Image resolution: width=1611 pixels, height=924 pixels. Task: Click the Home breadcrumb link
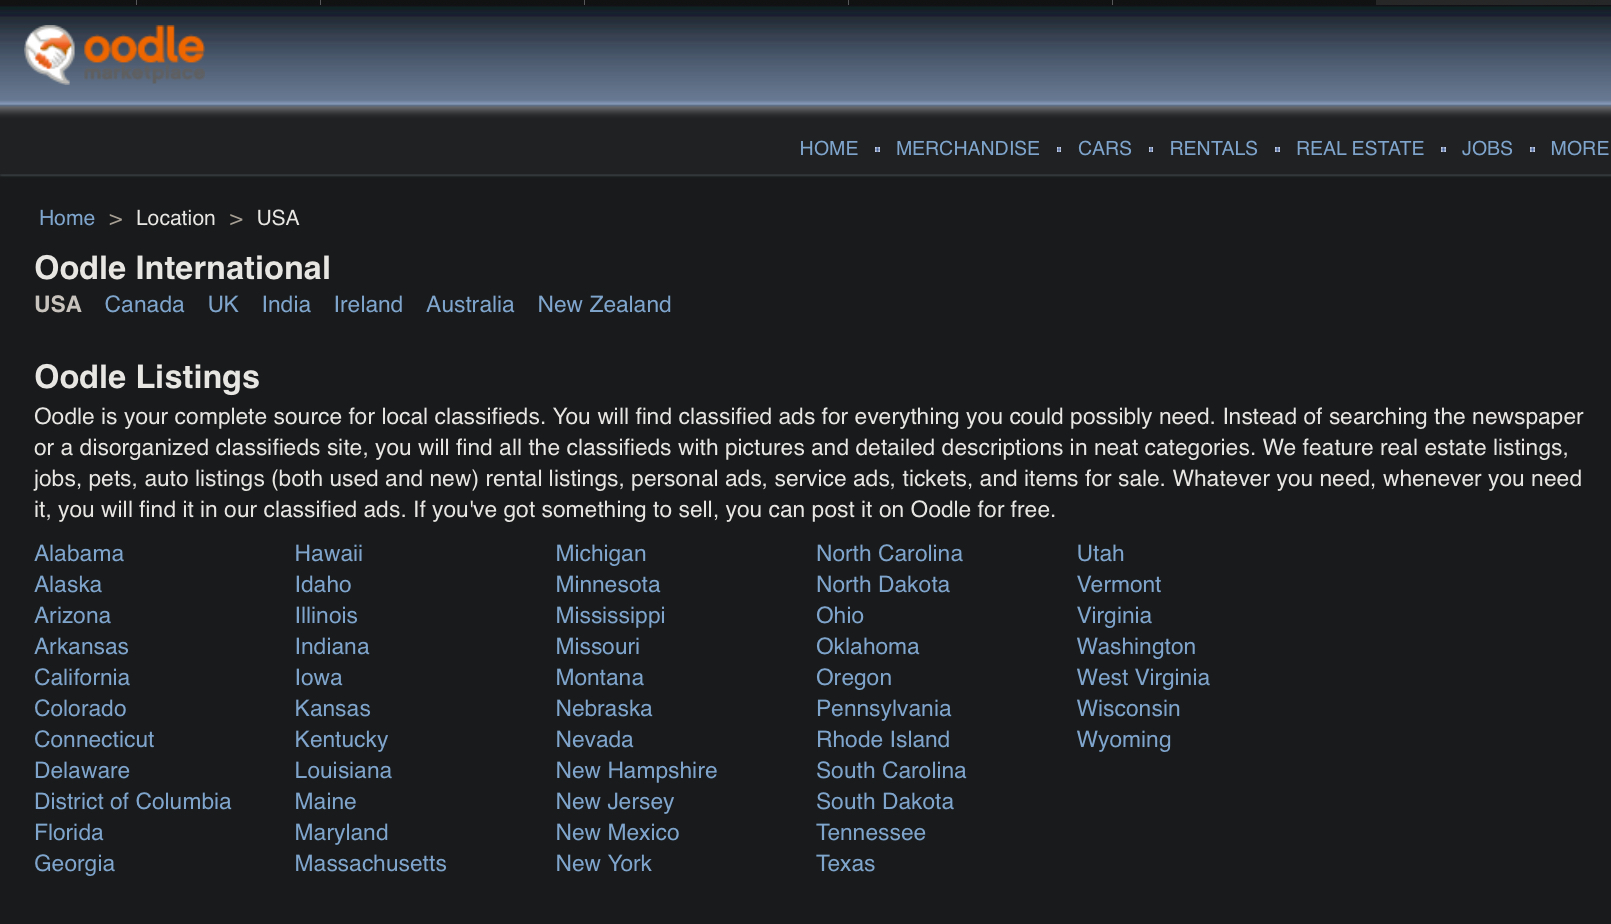point(67,218)
